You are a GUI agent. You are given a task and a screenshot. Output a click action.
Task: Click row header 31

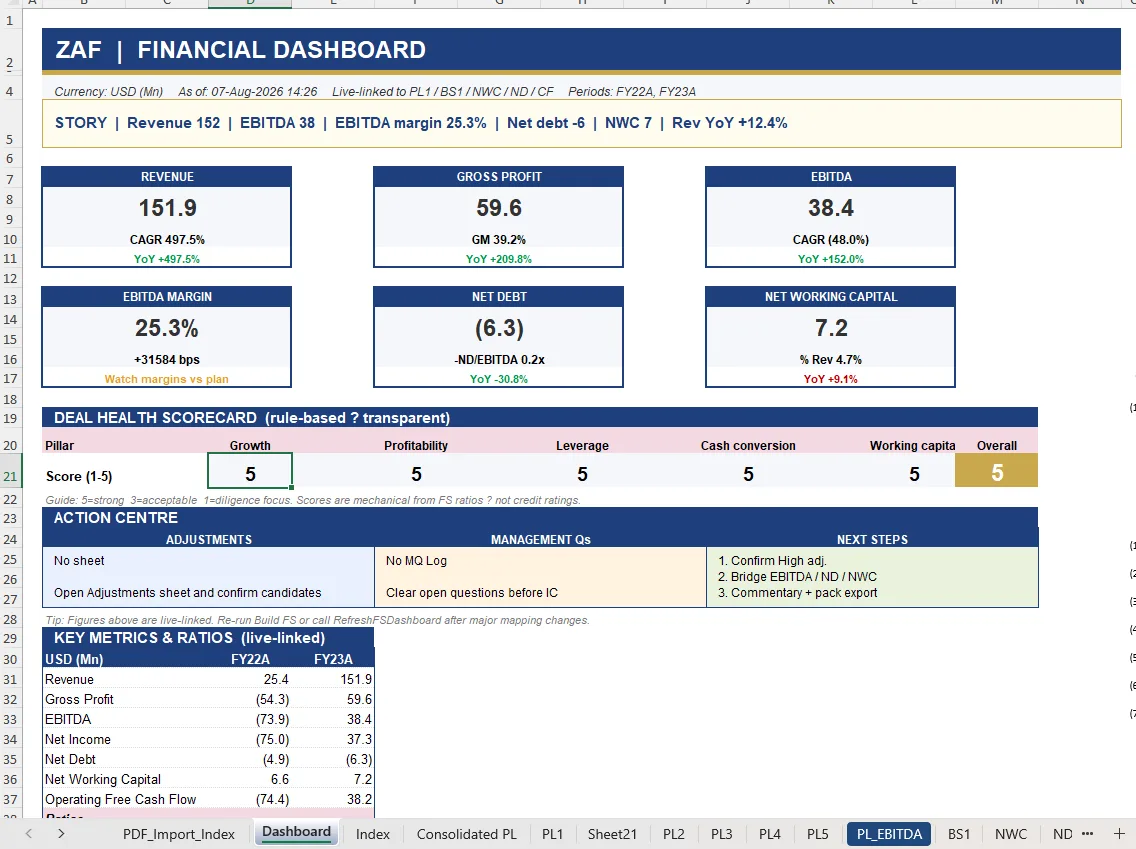coord(10,679)
